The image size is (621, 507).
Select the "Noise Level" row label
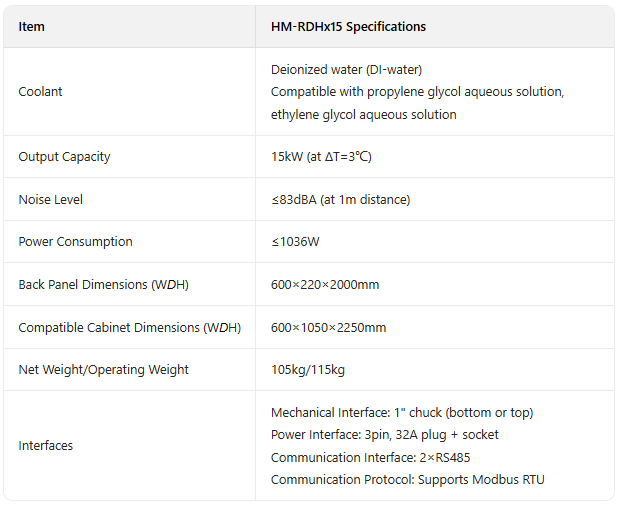(x=51, y=200)
